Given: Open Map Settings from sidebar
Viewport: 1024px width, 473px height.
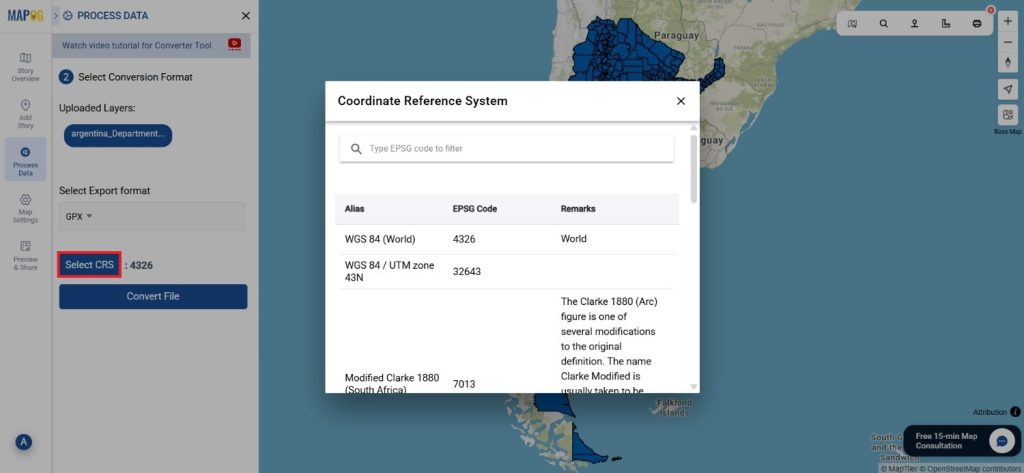Looking at the screenshot, I should tap(25, 207).
